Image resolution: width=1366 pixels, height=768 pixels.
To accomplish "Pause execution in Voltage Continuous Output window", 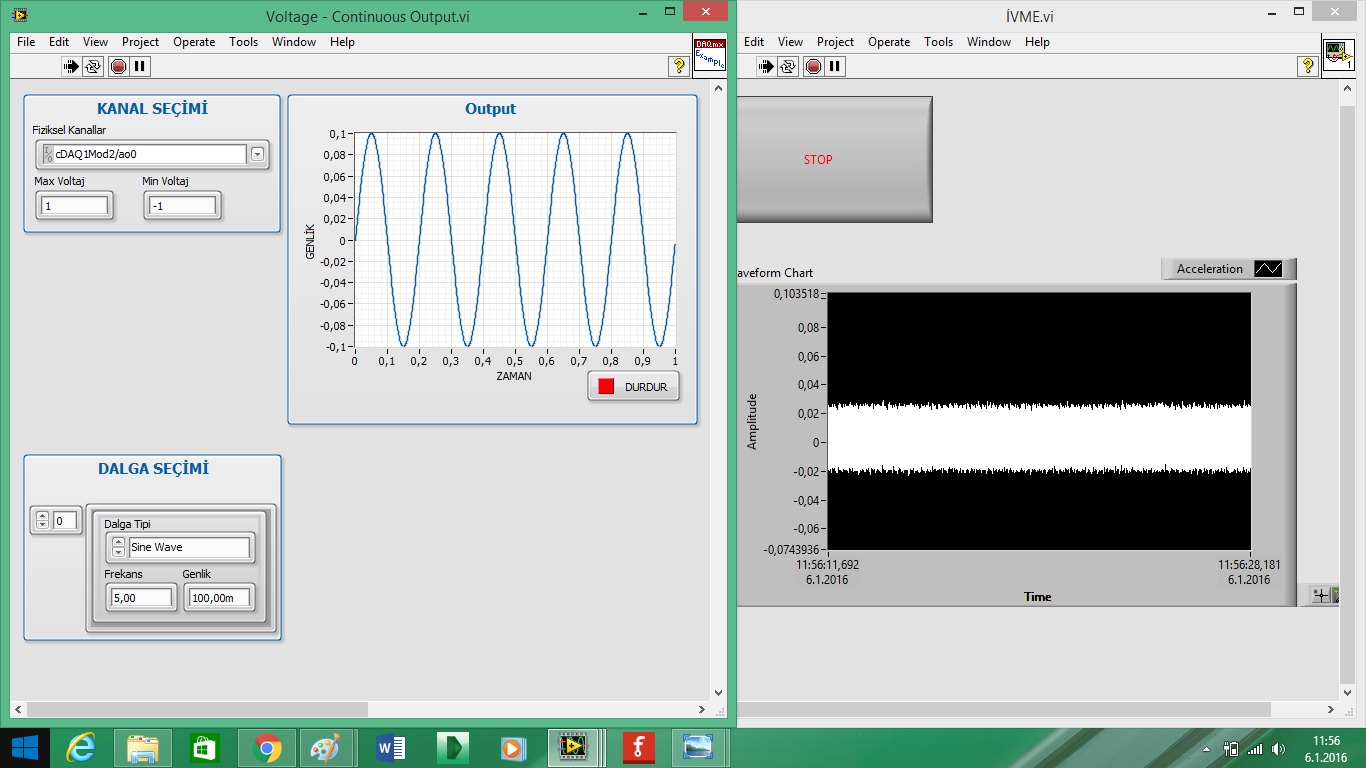I will coord(140,66).
